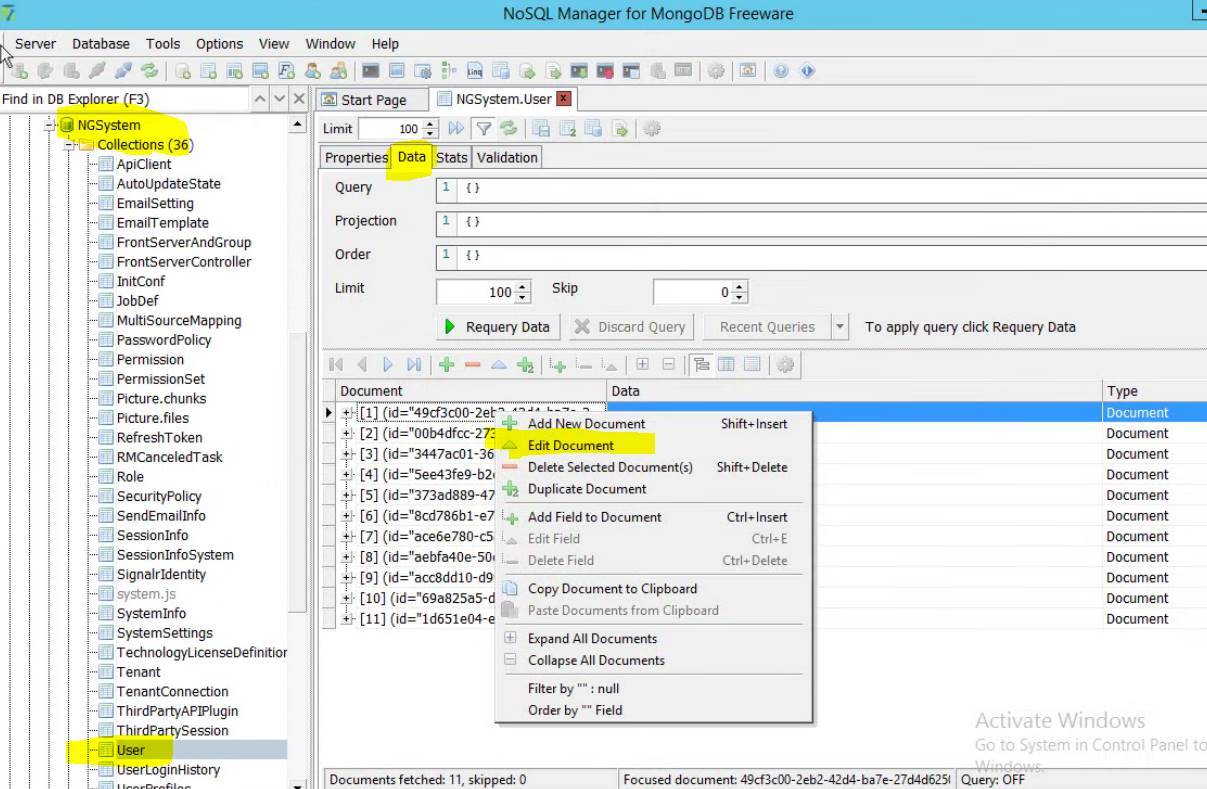Expand document [9] in the grid
Viewport: 1207px width, 789px height.
pyautogui.click(x=347, y=578)
